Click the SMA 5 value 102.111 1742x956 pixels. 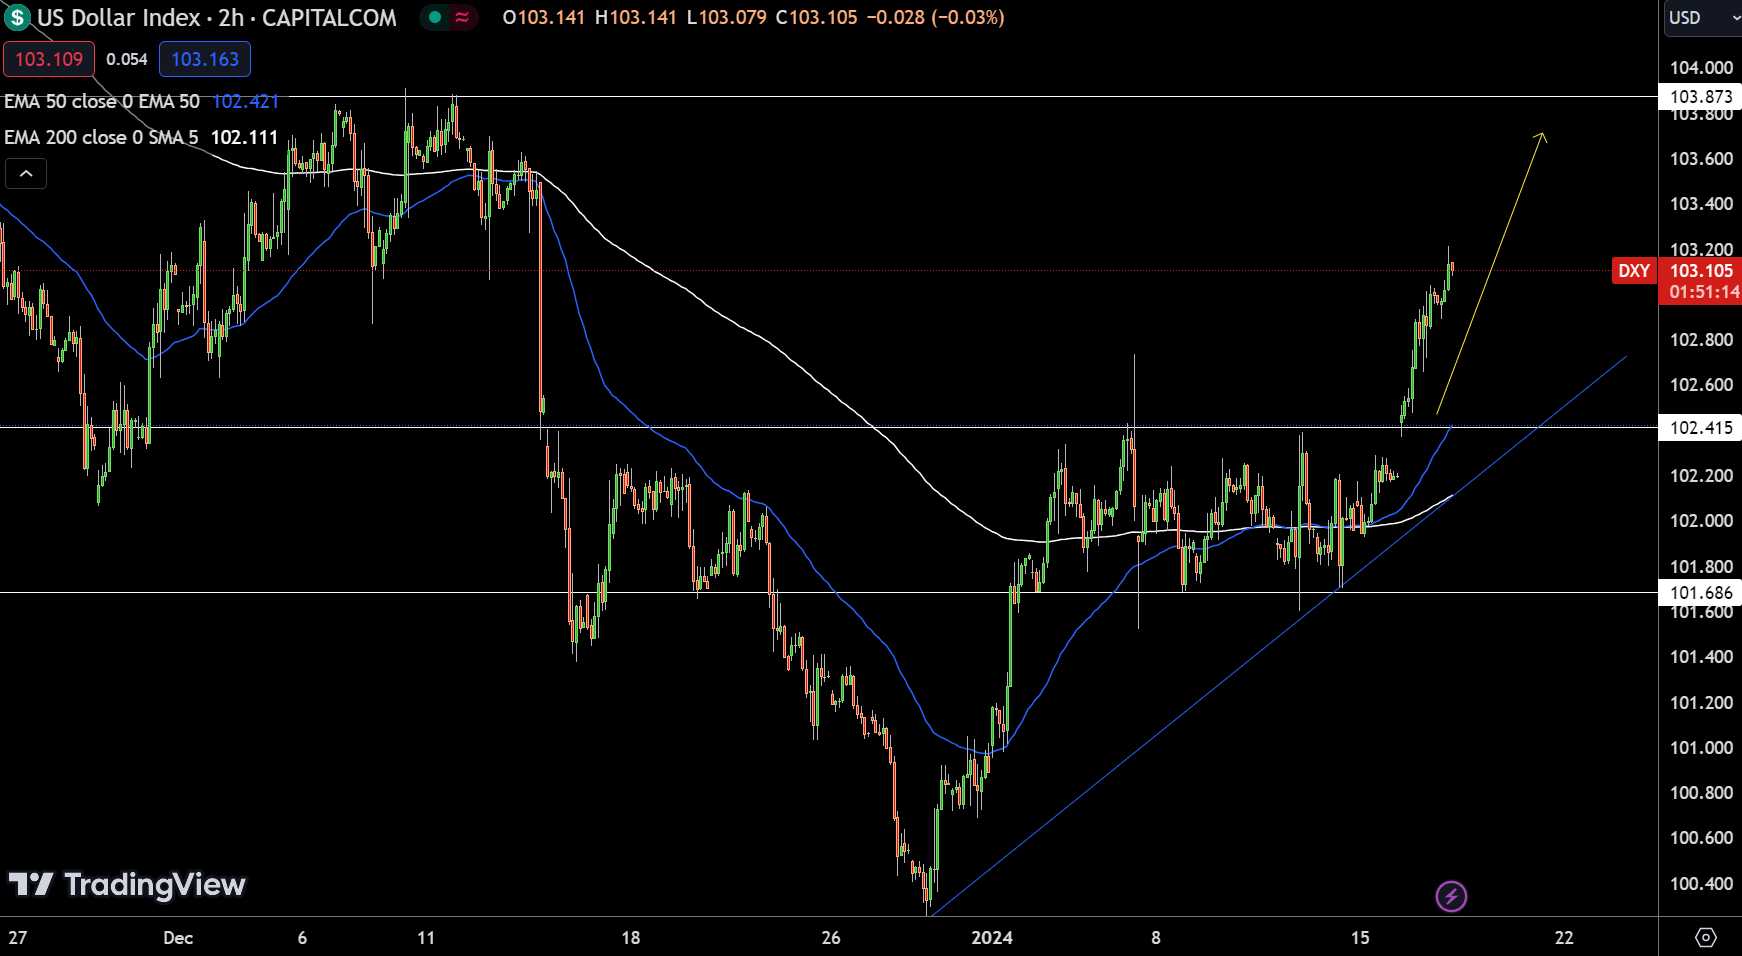244,138
